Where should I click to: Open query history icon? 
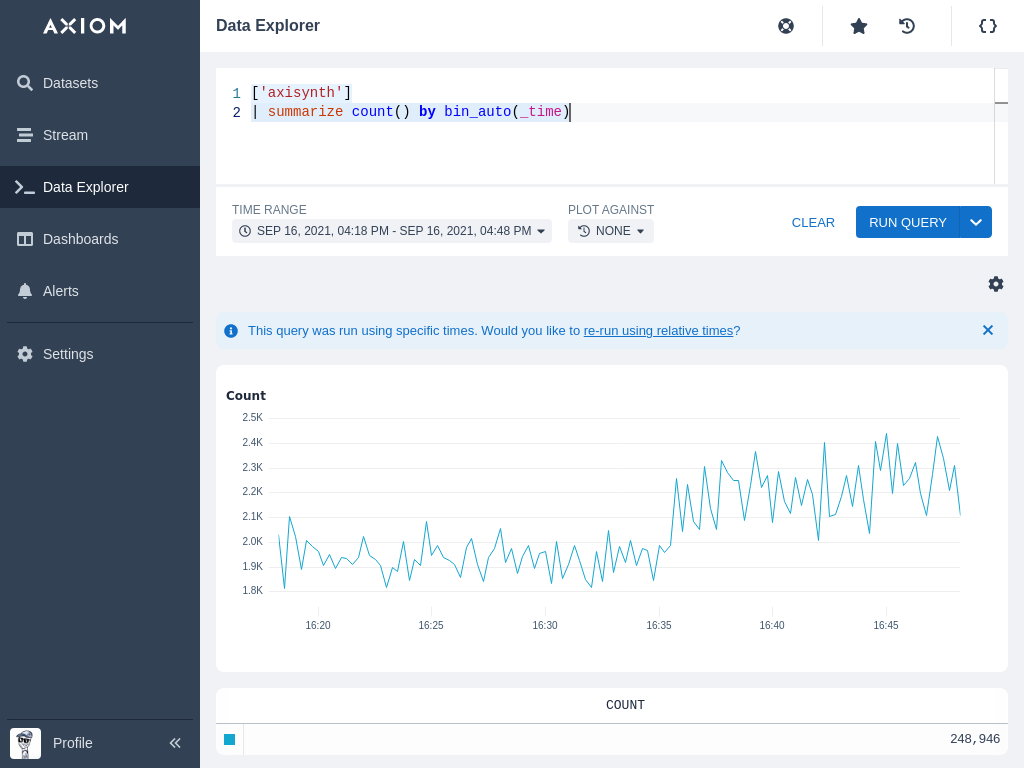point(907,26)
